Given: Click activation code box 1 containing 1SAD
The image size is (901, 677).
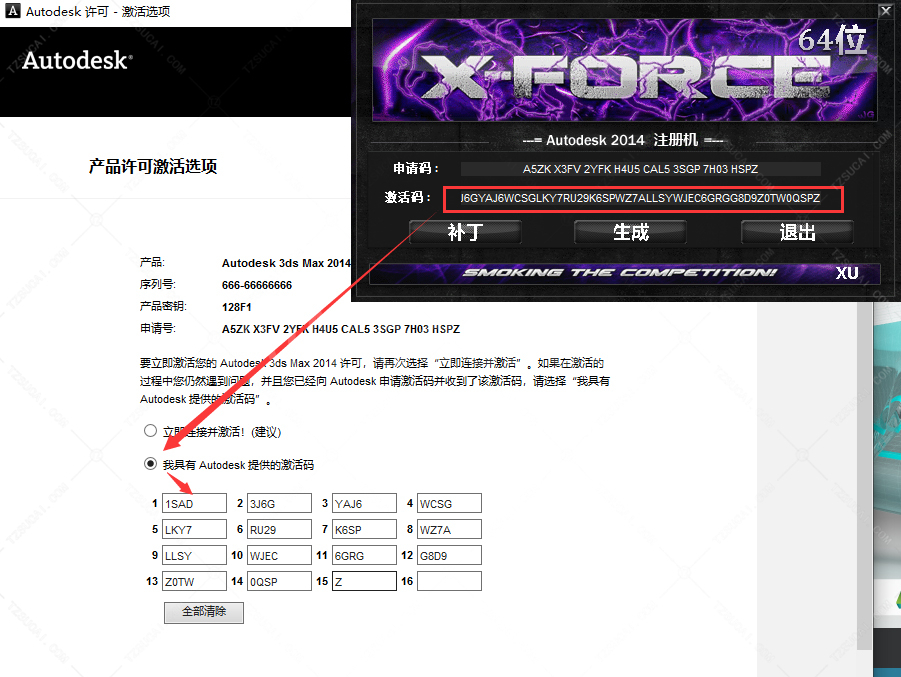Looking at the screenshot, I should tap(194, 503).
